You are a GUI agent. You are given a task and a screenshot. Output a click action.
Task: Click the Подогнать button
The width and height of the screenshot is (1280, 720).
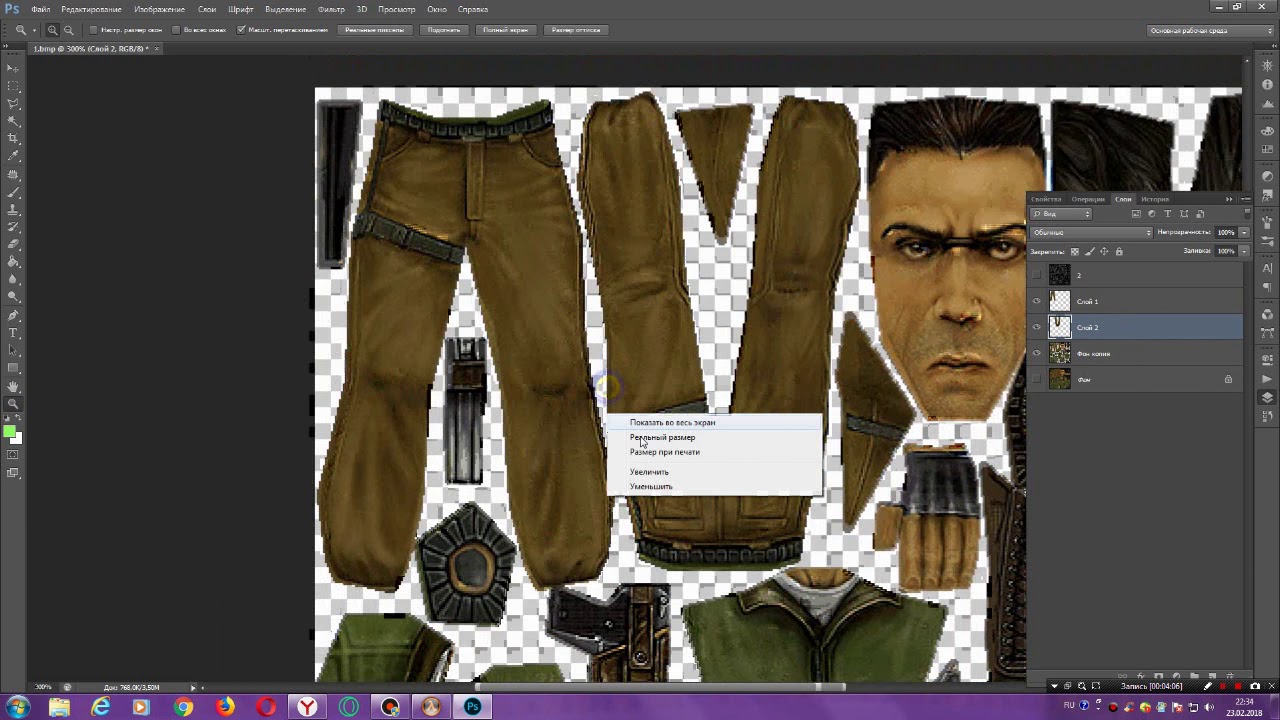point(444,30)
